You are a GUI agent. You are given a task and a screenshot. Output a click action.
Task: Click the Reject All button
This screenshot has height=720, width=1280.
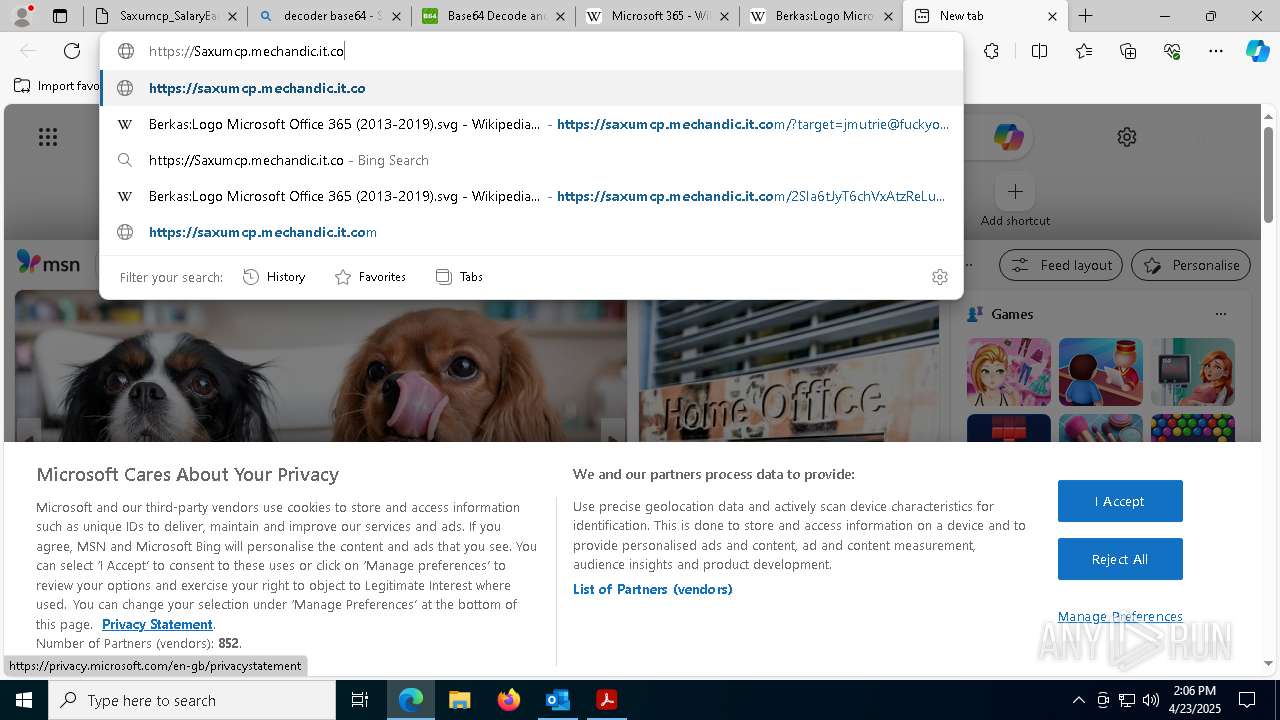click(x=1120, y=559)
